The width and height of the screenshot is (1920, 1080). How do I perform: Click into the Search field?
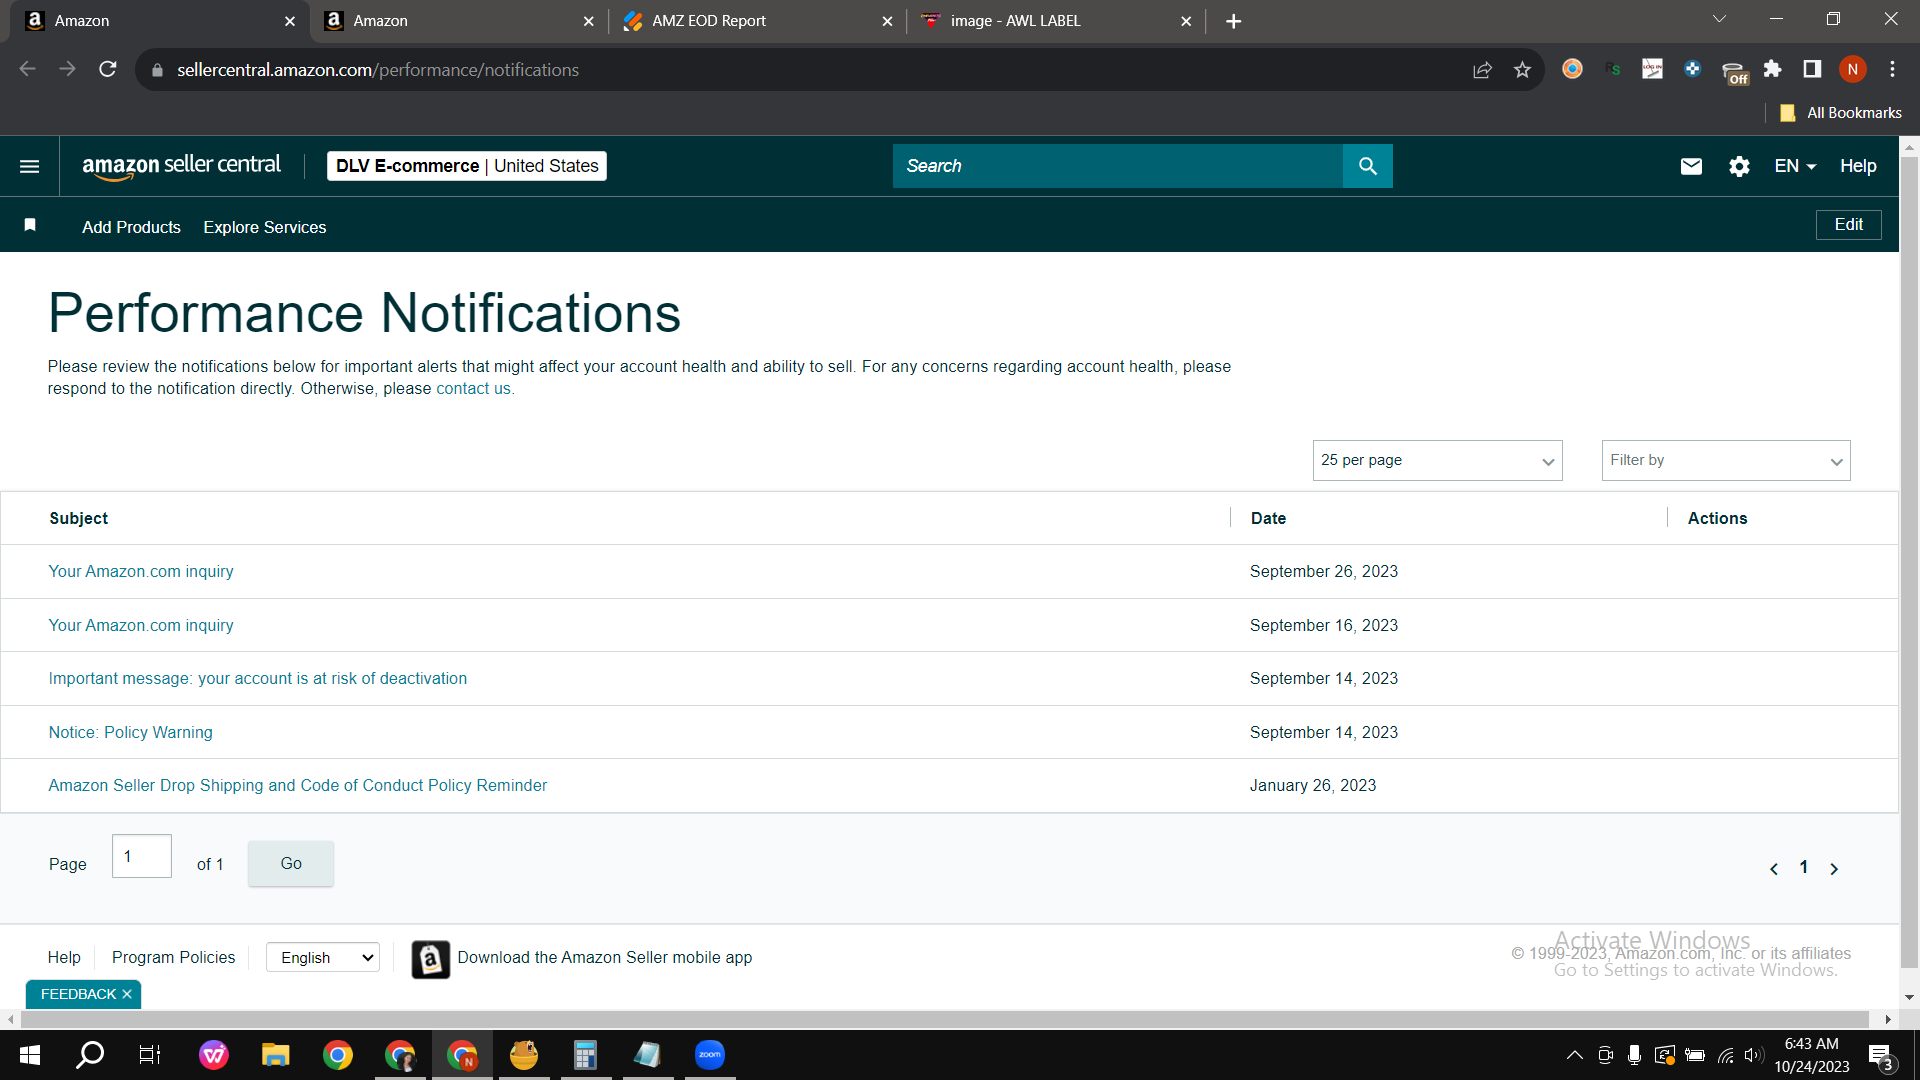tap(1118, 166)
